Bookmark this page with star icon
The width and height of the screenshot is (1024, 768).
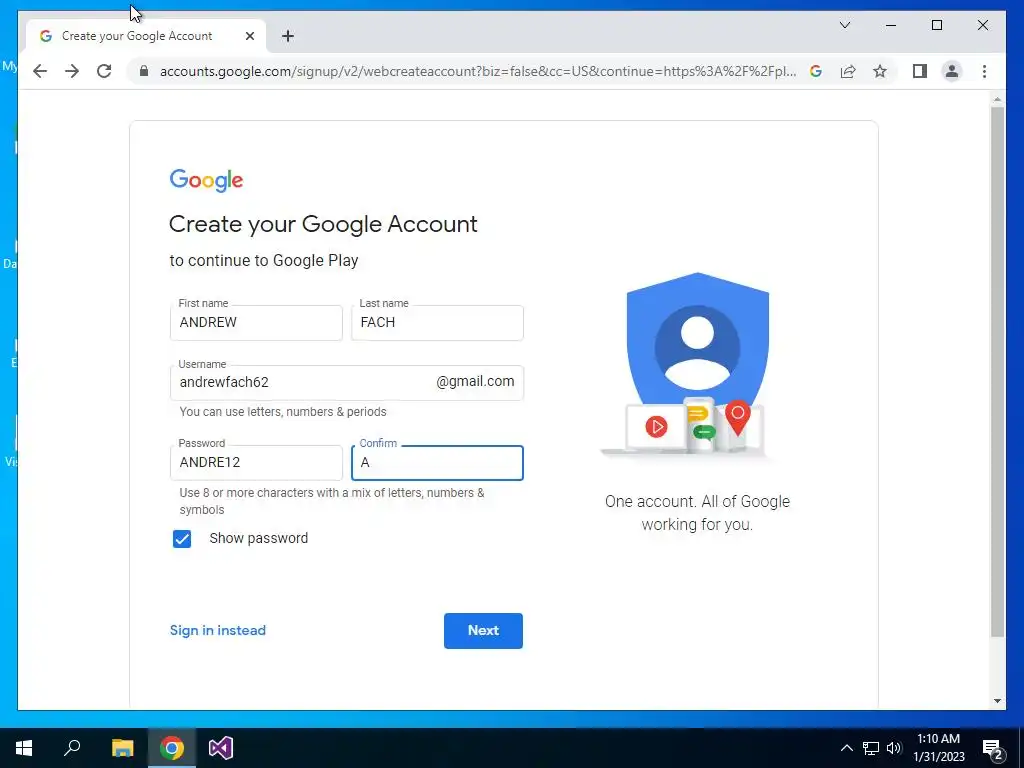coord(880,71)
